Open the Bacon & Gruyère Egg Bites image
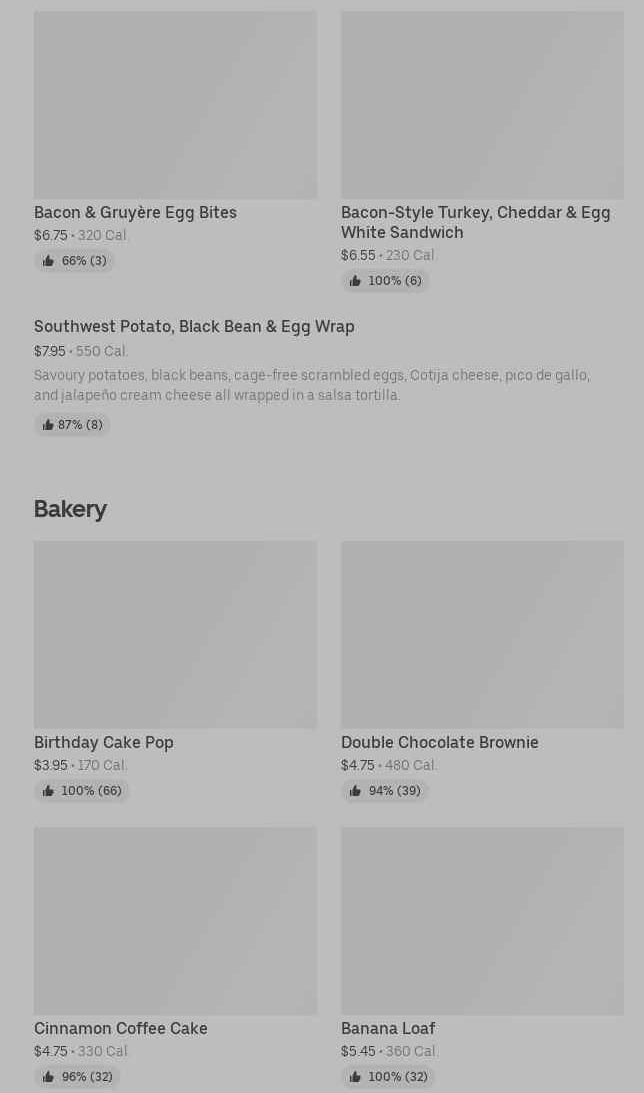The width and height of the screenshot is (644, 1093). click(x=175, y=105)
